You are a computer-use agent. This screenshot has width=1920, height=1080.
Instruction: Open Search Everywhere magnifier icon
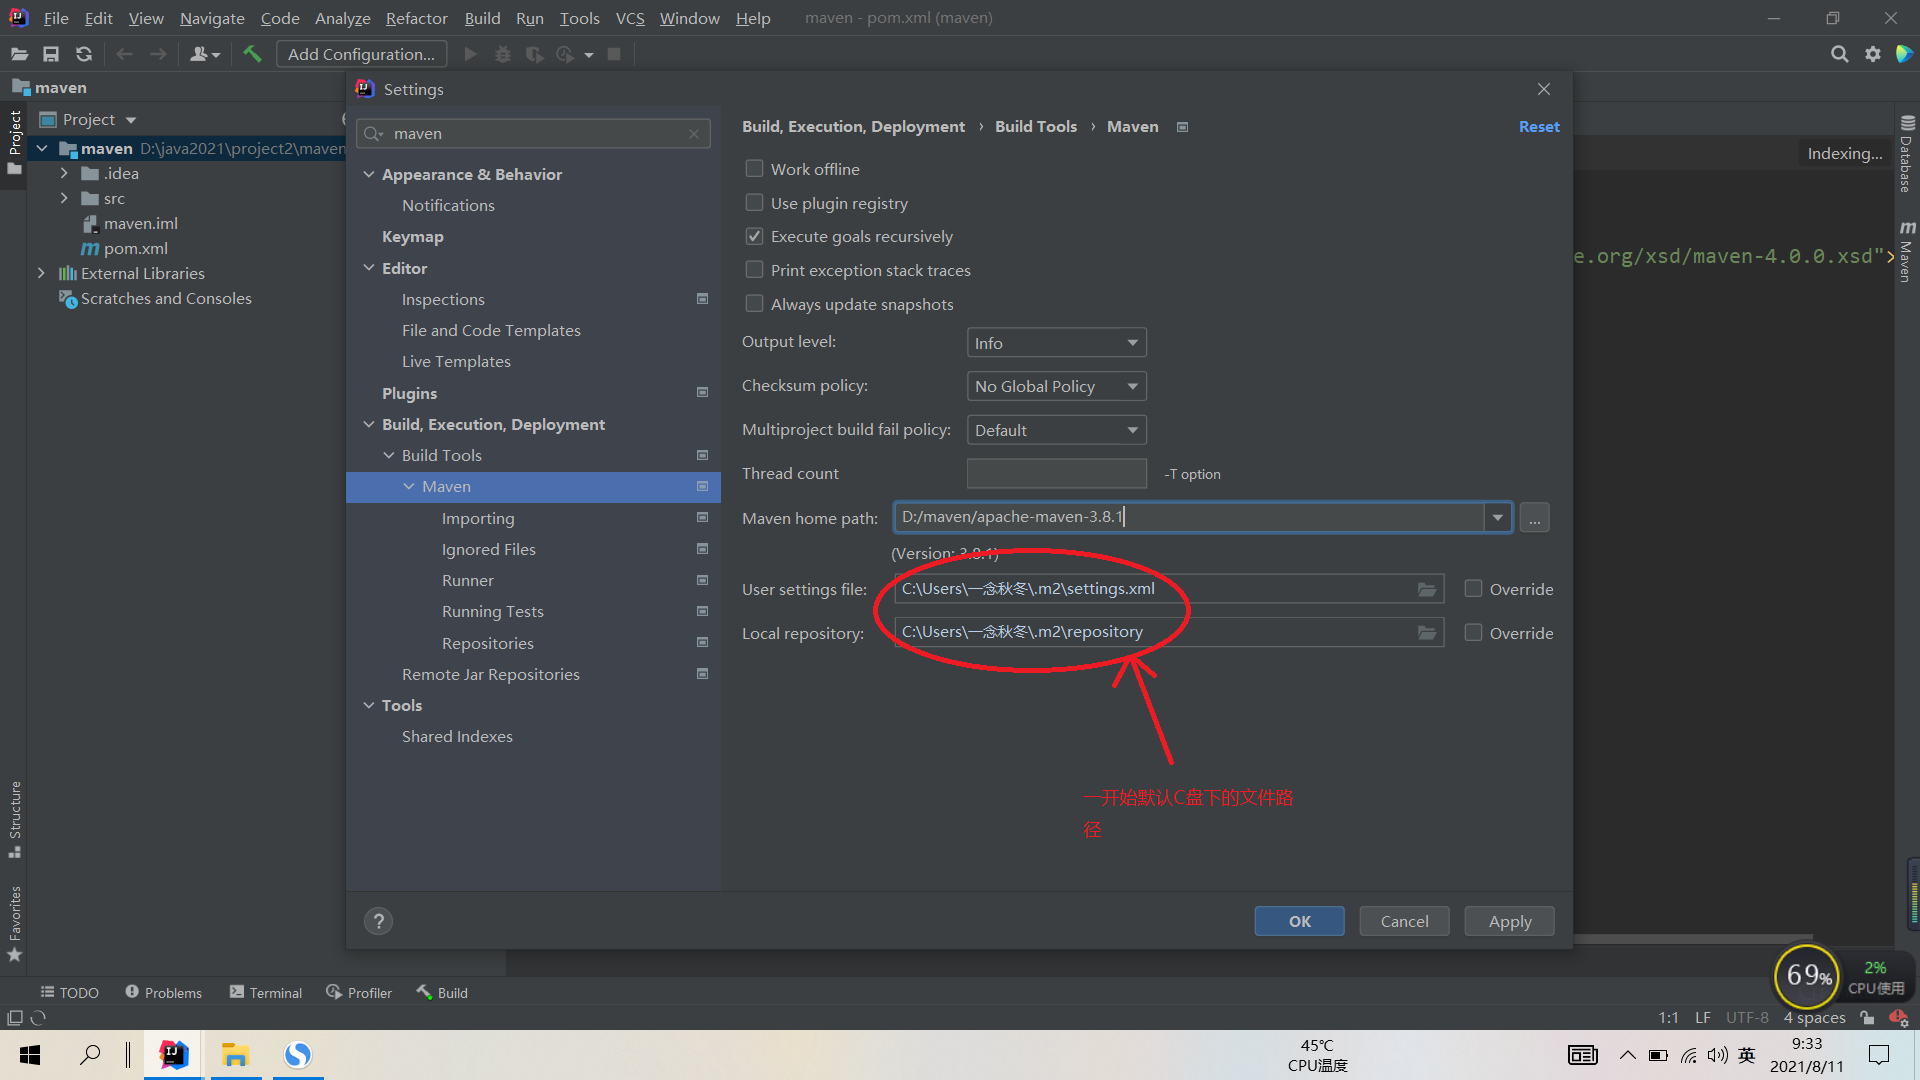1839,54
